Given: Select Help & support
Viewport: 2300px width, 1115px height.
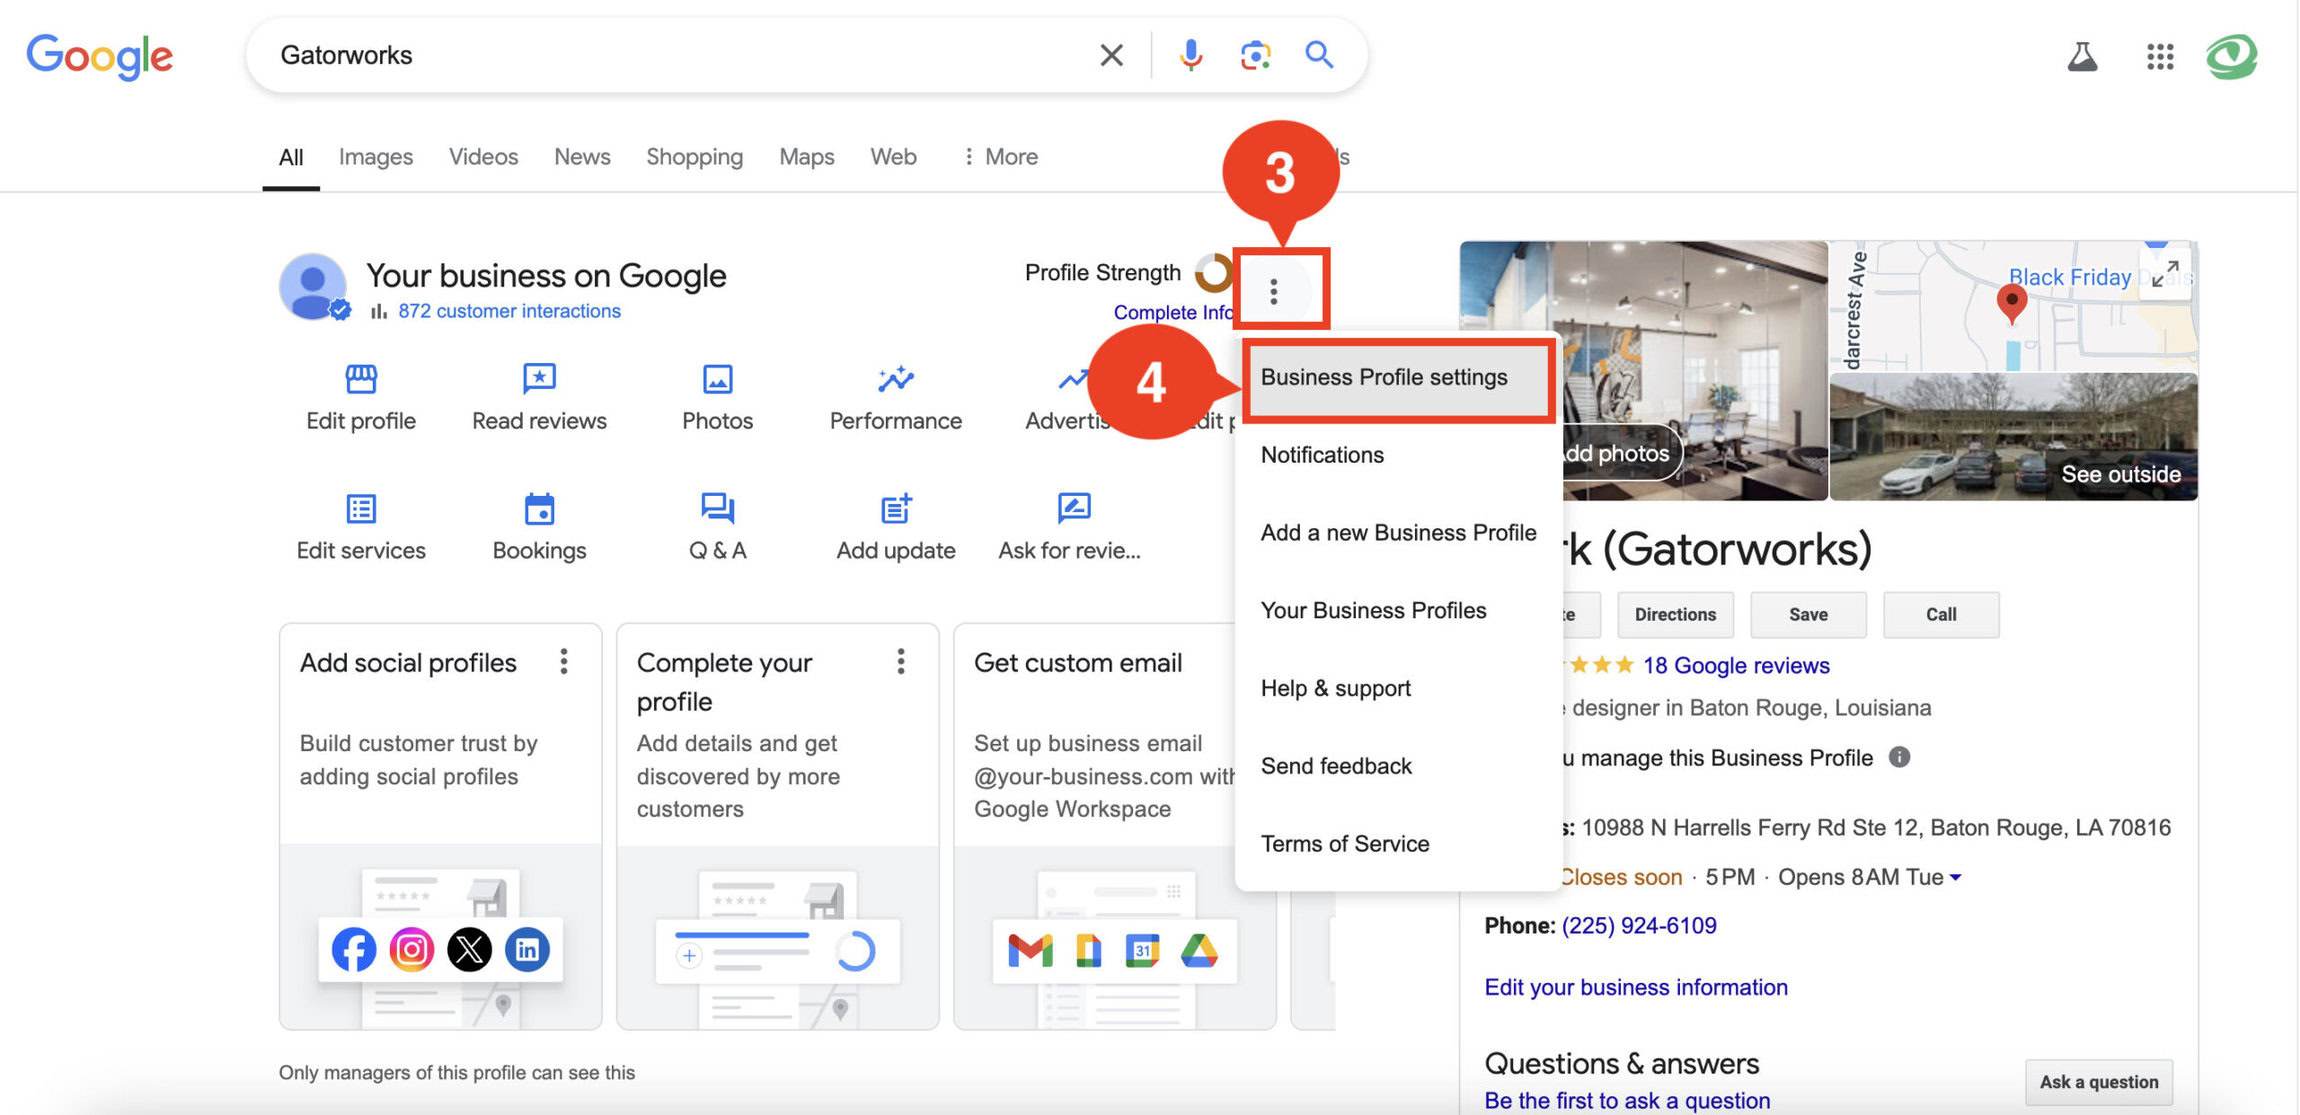Looking at the screenshot, I should point(1398,688).
